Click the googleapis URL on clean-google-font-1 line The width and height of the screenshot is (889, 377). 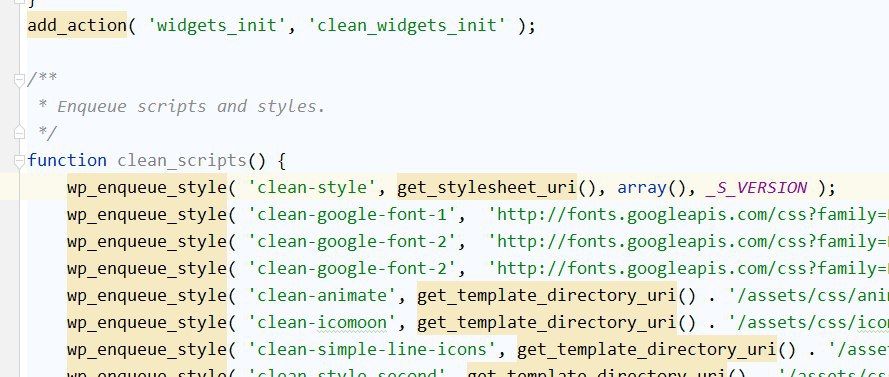(x=688, y=214)
